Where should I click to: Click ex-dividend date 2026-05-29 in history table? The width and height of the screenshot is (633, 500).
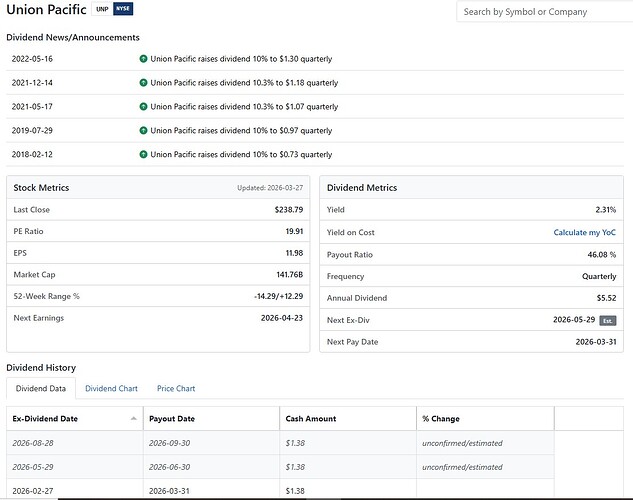(x=33, y=467)
